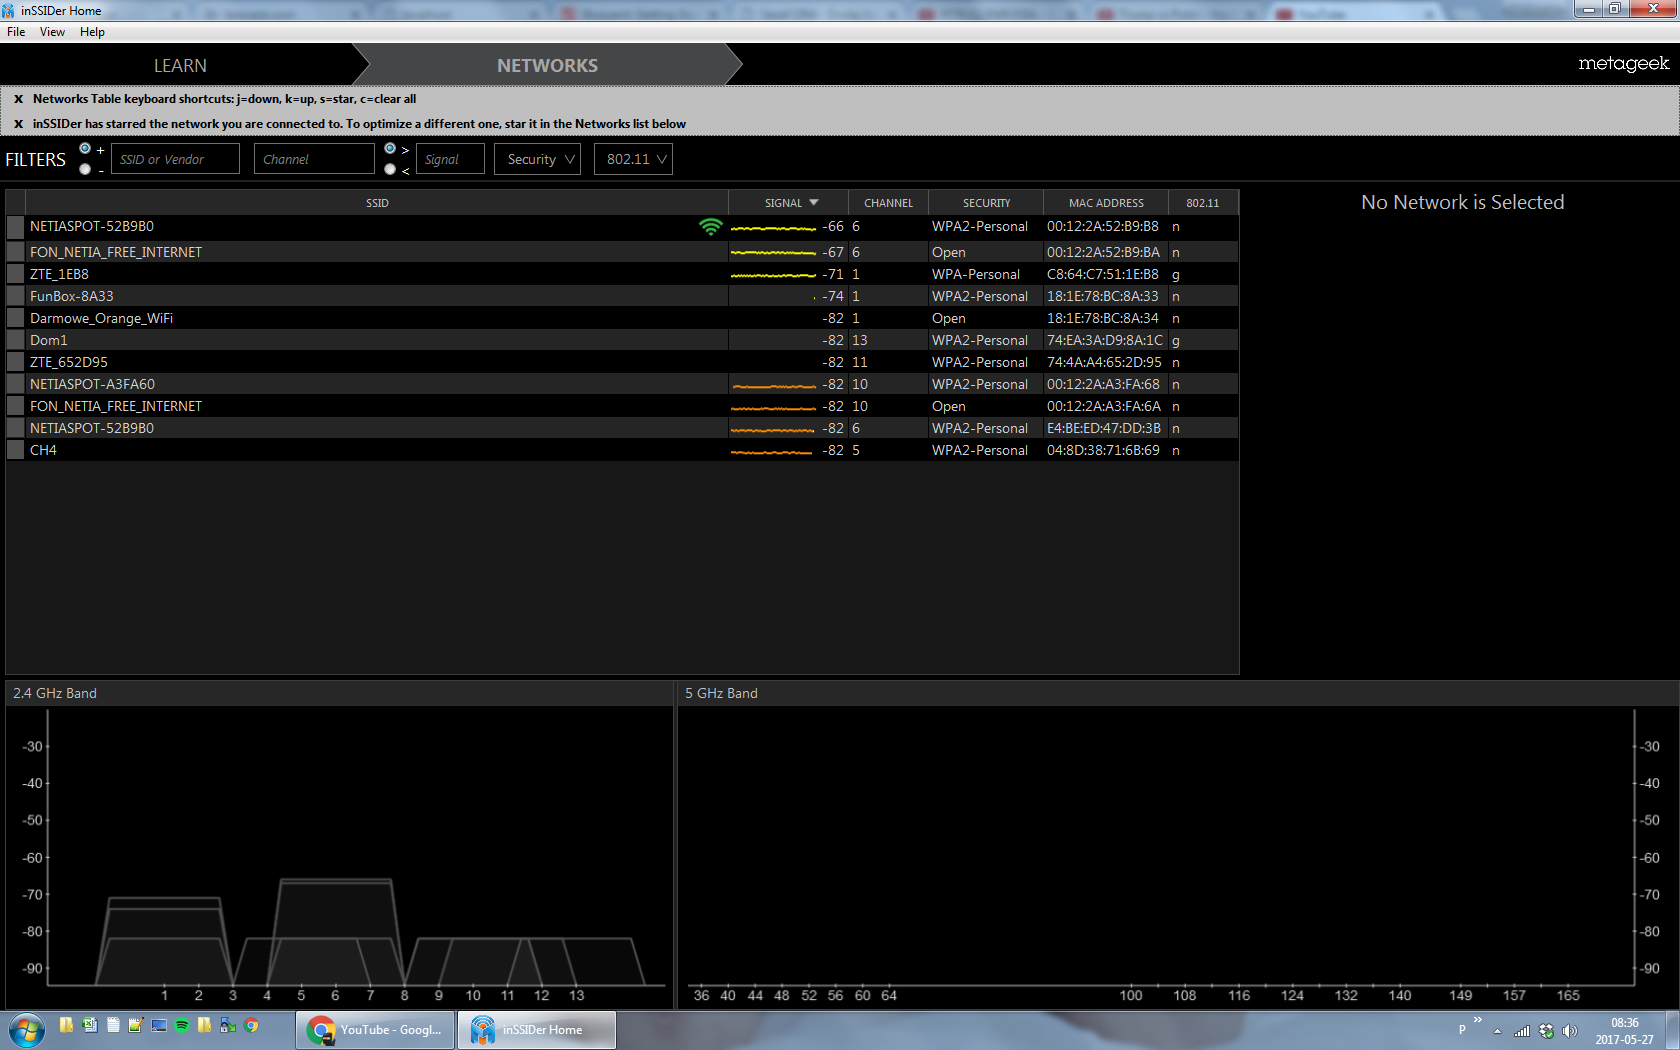Click the desktop monitor icon in quick launch
This screenshot has width=1680, height=1050.
(159, 1025)
